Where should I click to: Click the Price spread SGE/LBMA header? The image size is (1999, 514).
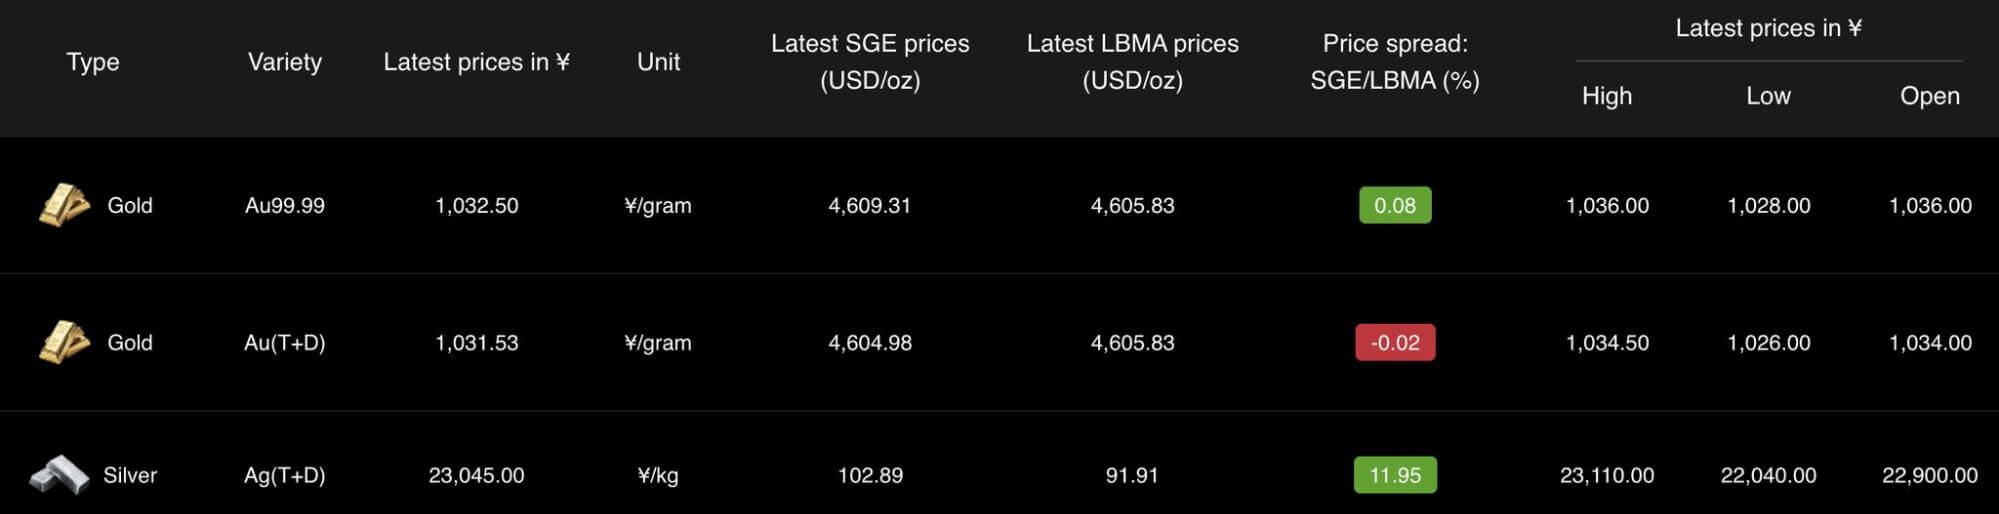(1394, 62)
